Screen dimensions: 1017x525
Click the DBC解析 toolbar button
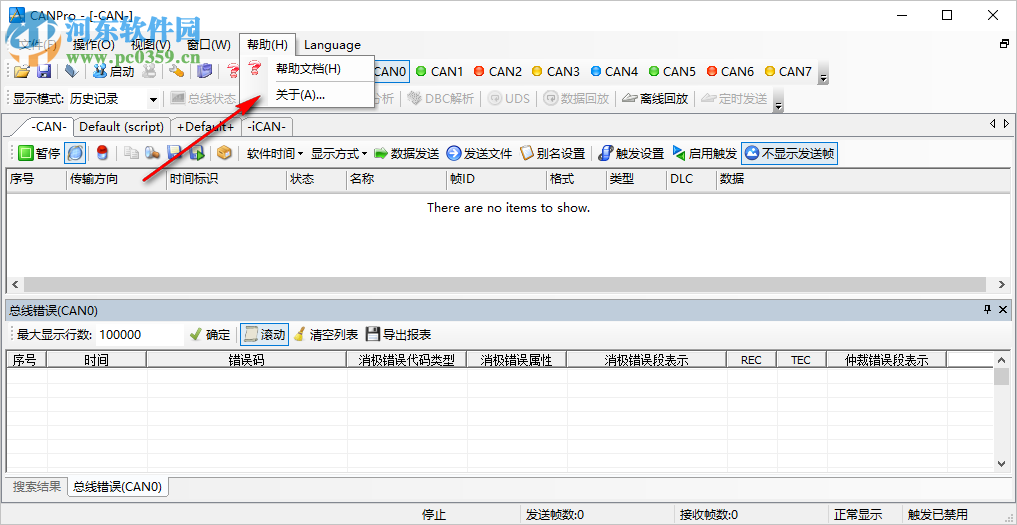click(x=440, y=99)
